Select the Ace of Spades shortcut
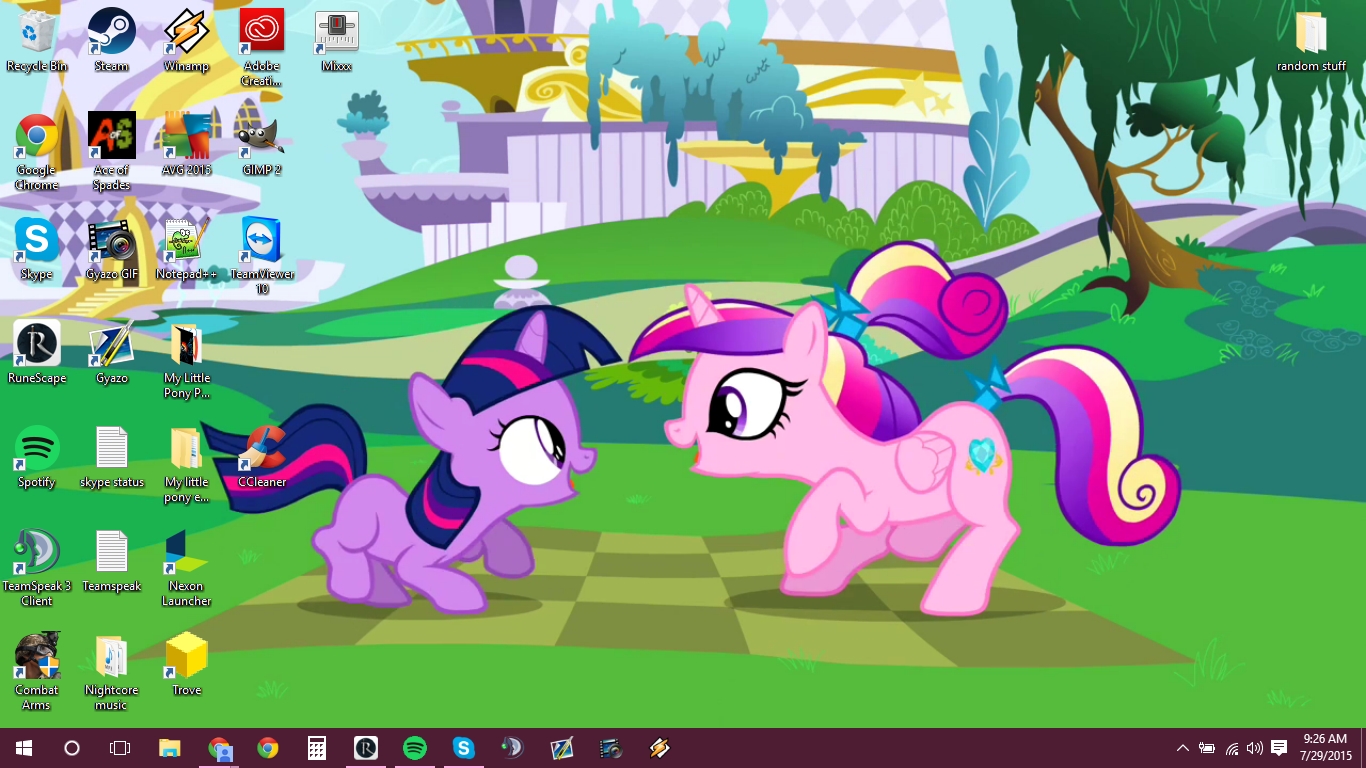The width and height of the screenshot is (1366, 768). click(x=112, y=152)
